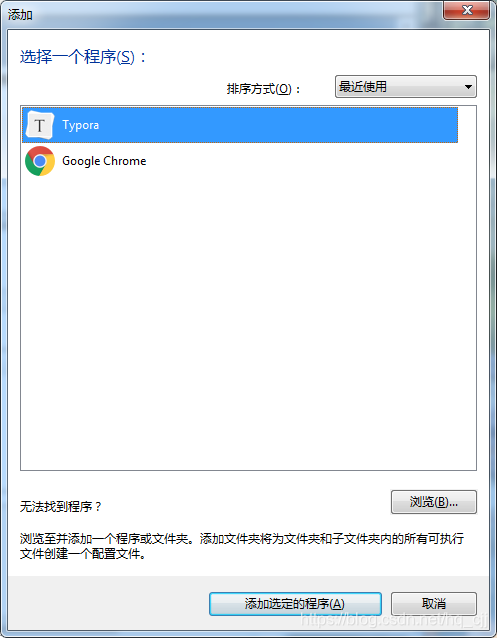Click the 取消 cancel button
This screenshot has height=638, width=497.
[434, 604]
